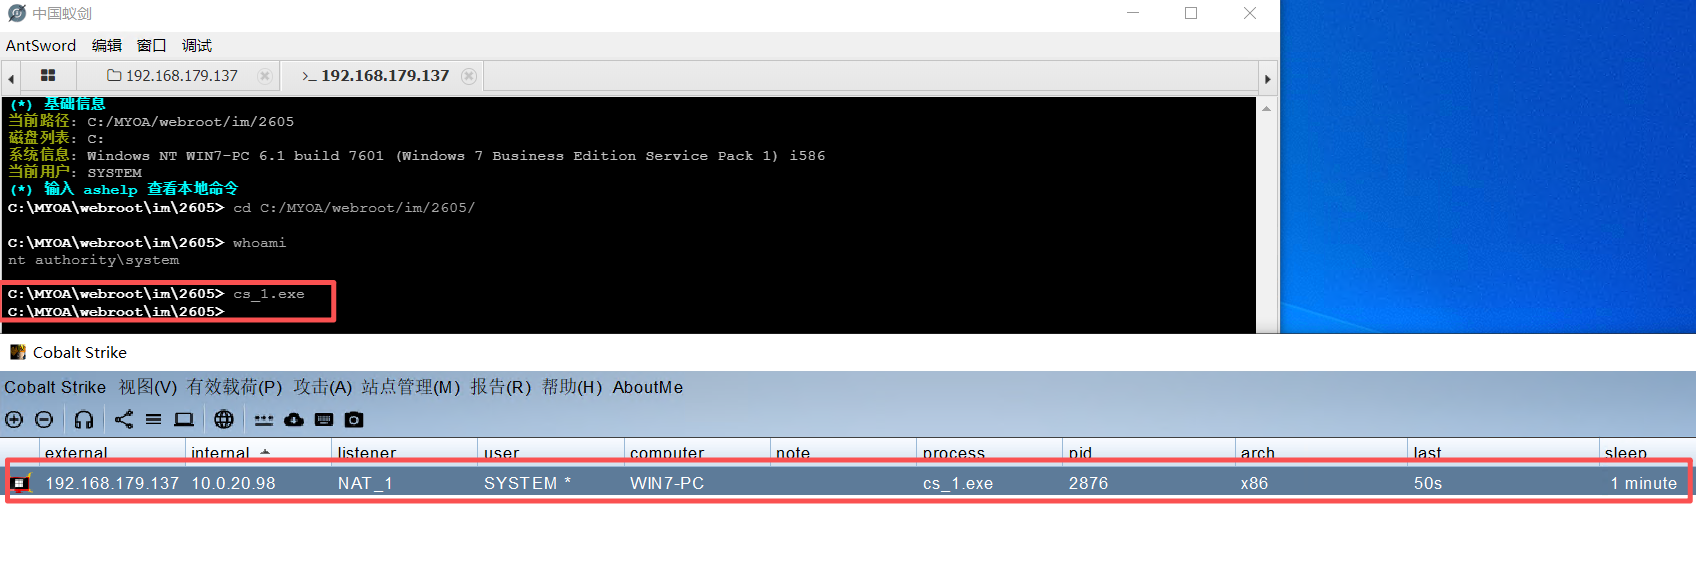The height and width of the screenshot is (584, 1696).
Task: Sort by the internal column header
Action: click(x=258, y=451)
